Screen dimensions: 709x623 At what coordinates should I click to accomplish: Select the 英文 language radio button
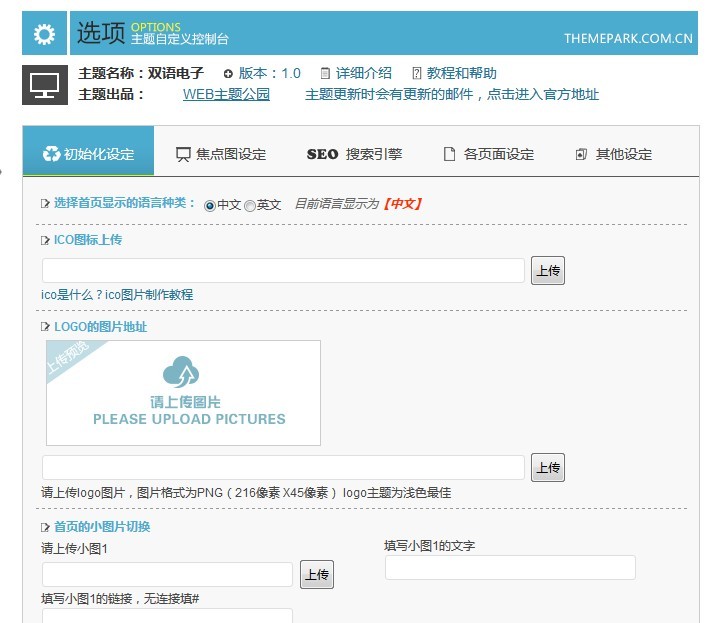click(x=250, y=205)
